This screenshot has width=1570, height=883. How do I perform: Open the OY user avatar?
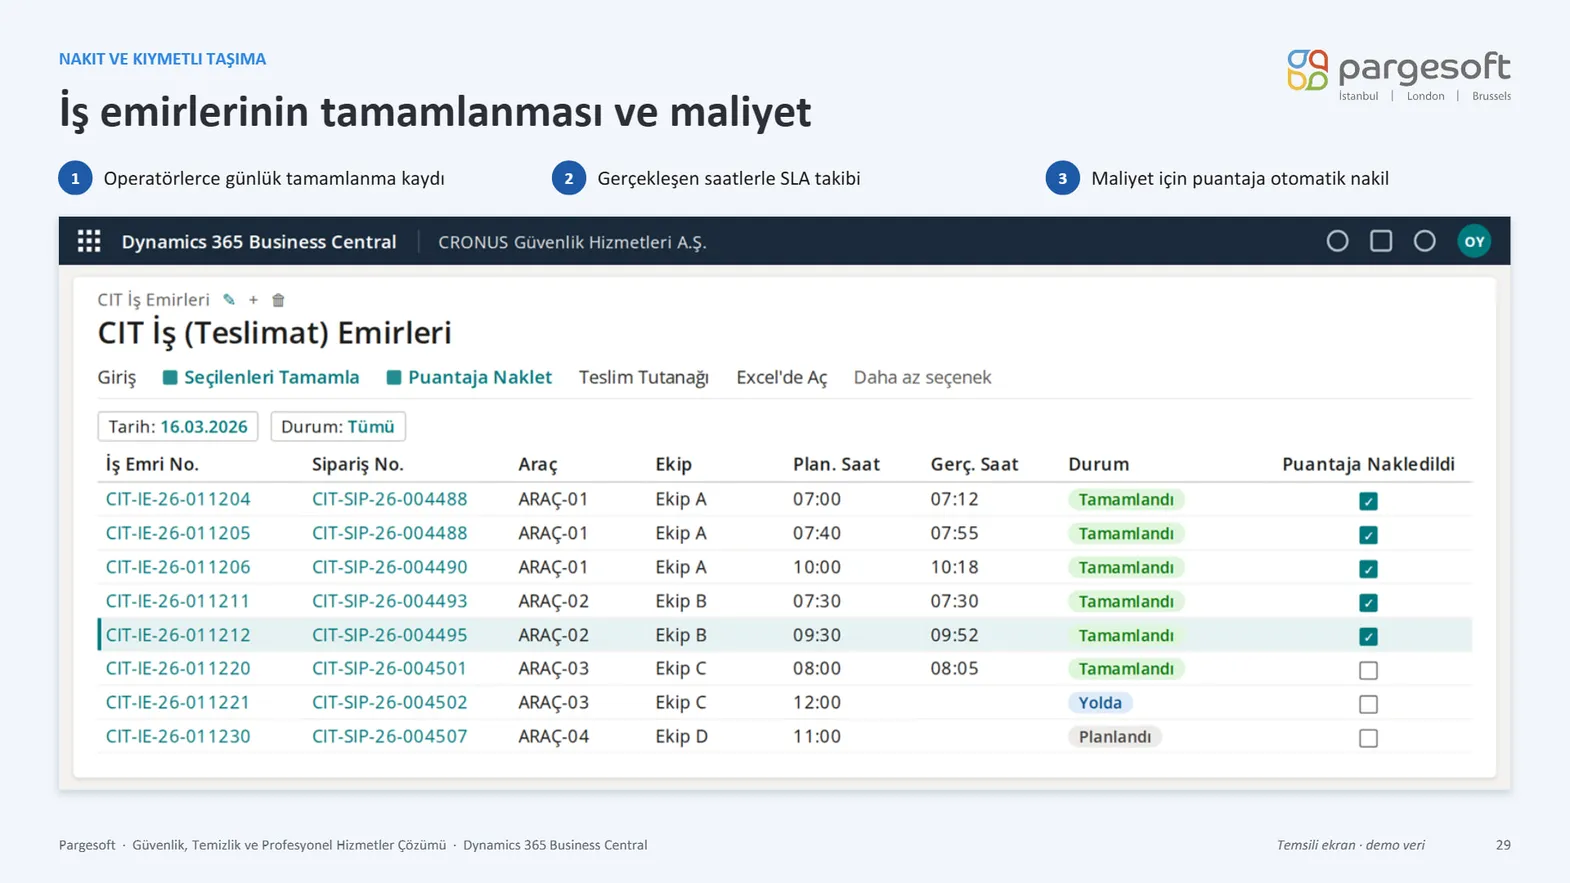[1474, 241]
